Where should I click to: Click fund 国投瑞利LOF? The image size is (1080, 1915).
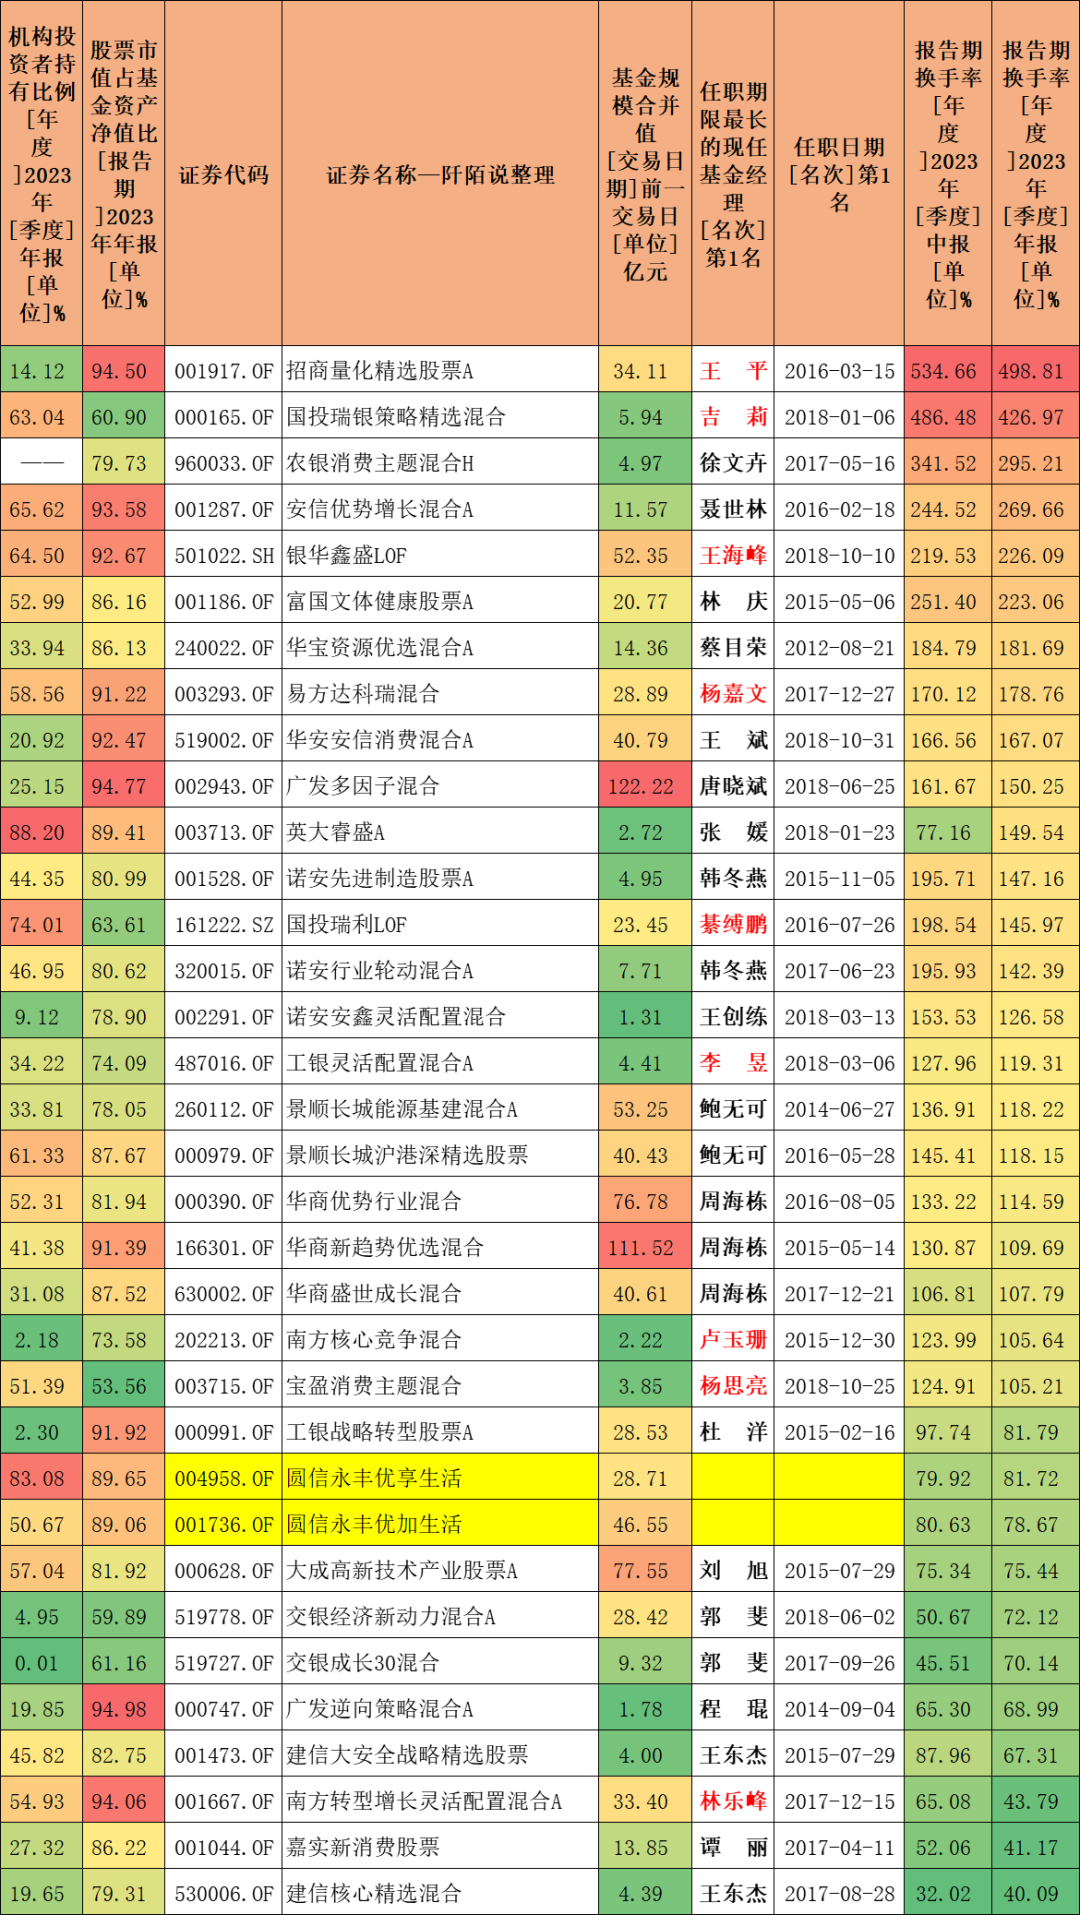tap(346, 925)
